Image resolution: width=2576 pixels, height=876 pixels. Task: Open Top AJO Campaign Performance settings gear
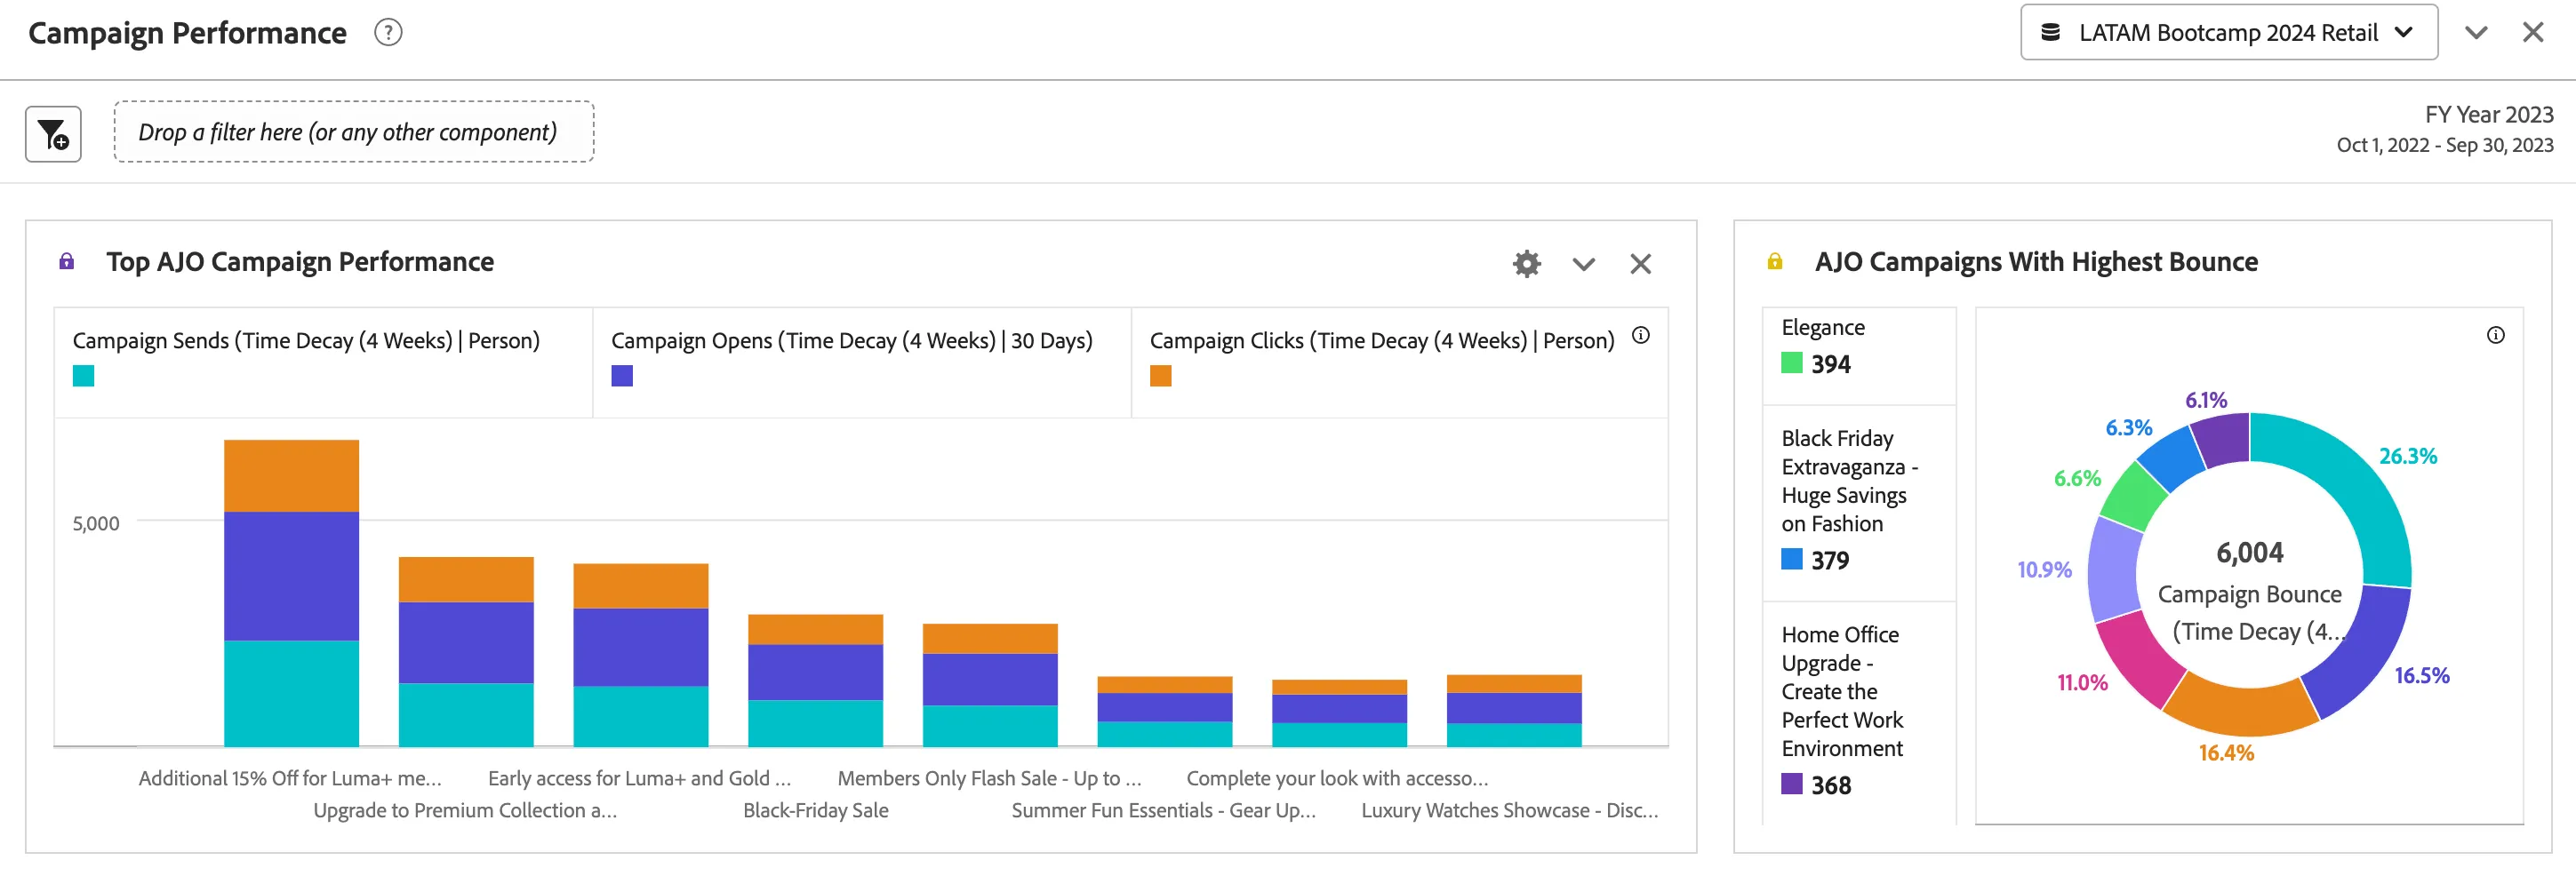coord(1526,264)
